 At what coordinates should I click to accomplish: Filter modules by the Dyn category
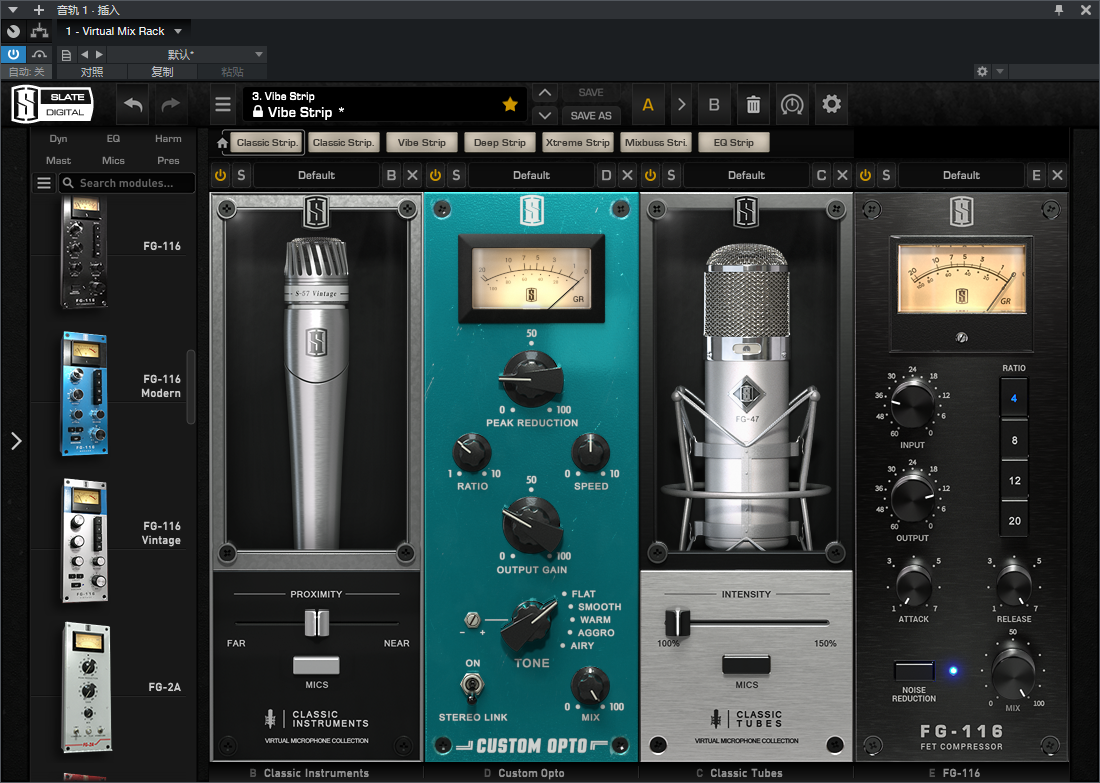58,139
